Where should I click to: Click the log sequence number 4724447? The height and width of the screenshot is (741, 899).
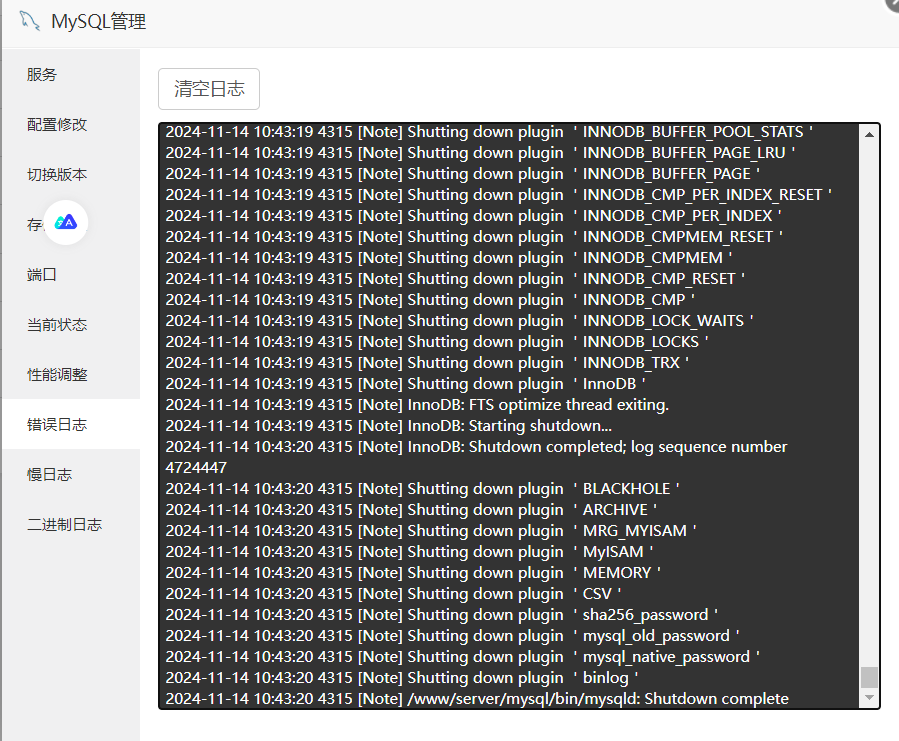[196, 467]
